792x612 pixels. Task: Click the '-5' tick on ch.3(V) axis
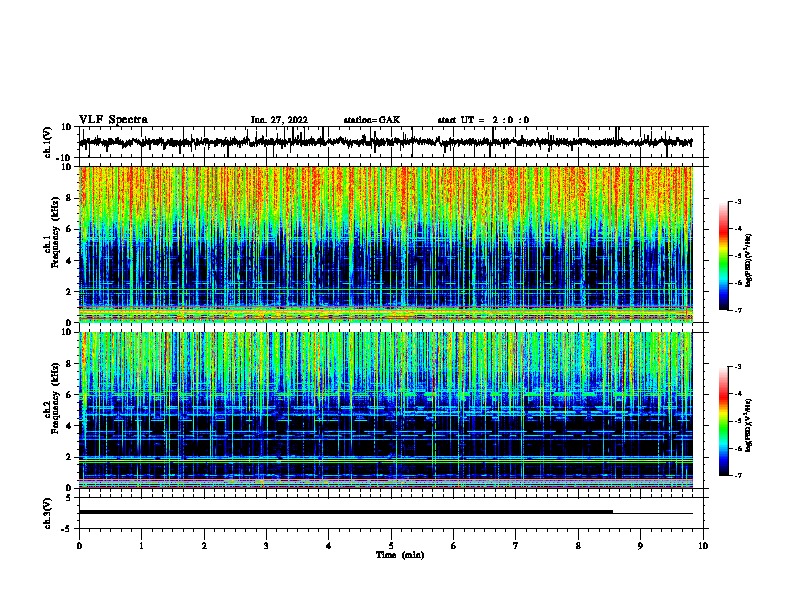click(x=67, y=529)
